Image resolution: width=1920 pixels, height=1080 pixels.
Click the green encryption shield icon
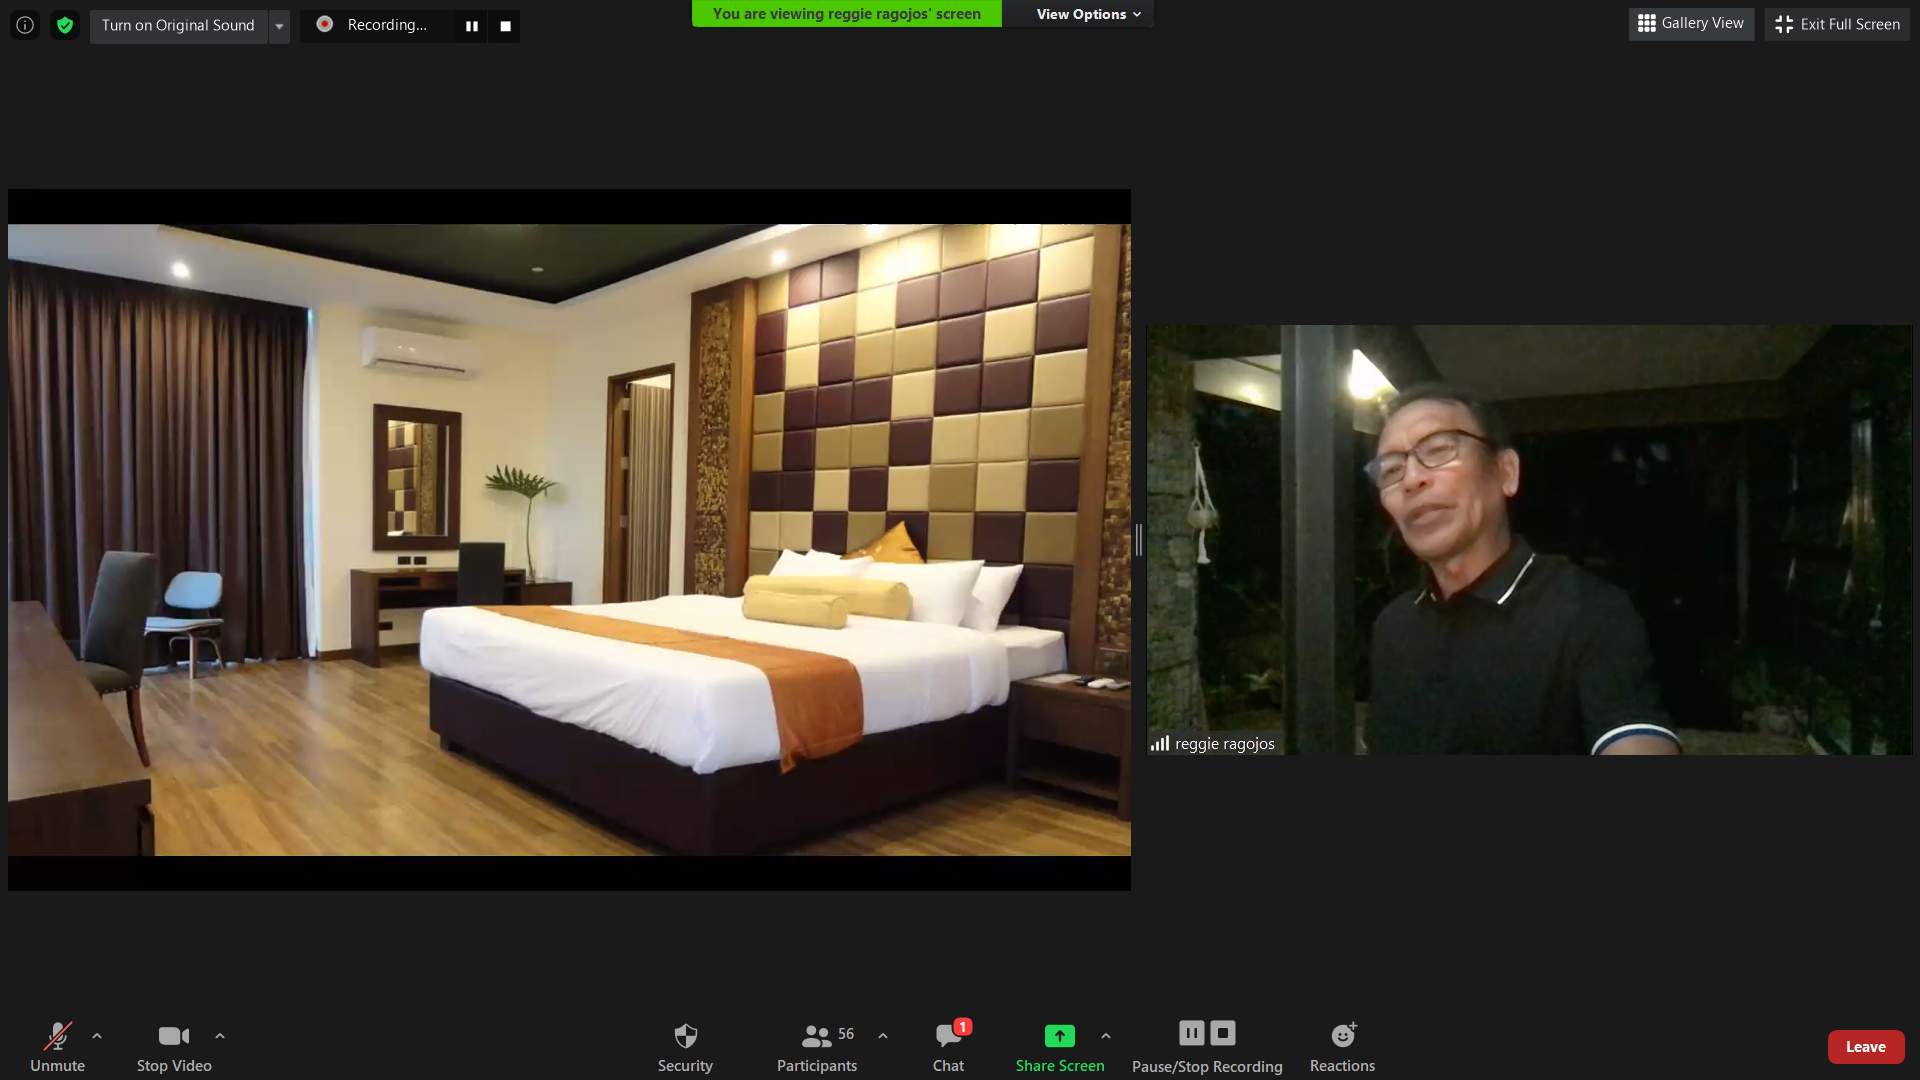[65, 25]
